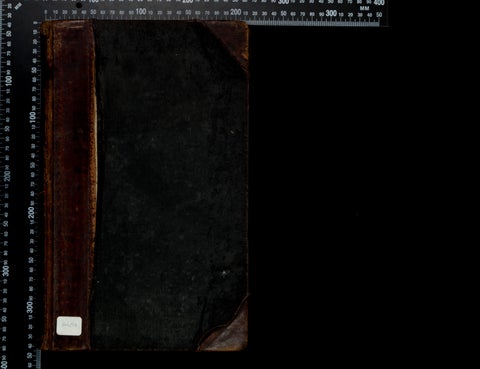
Task: Click the 400 mark on the top ruler
Action: tap(379, 3)
